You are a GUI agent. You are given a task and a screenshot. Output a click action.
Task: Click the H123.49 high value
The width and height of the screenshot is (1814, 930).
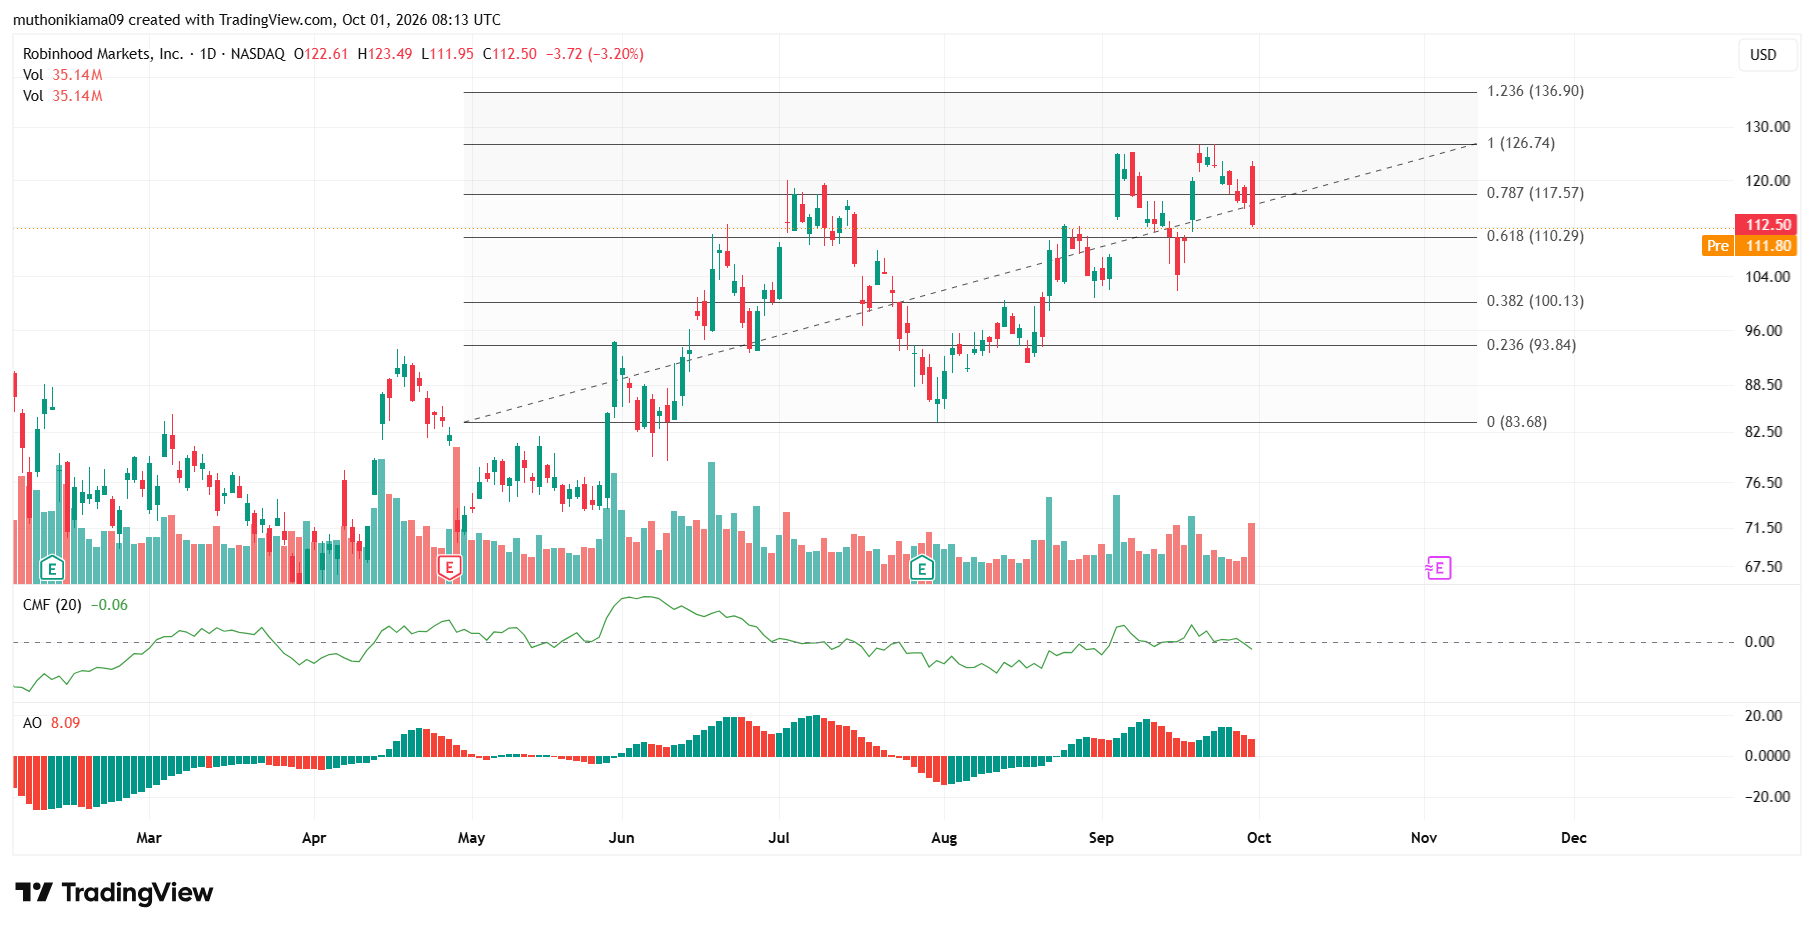[385, 54]
